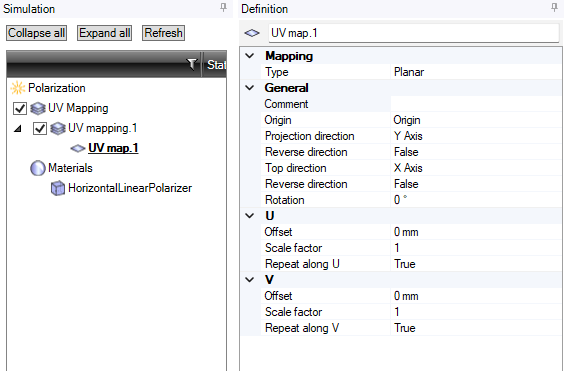The height and width of the screenshot is (371, 564).
Task: Click the Polarization sun icon
Action: [x=18, y=88]
